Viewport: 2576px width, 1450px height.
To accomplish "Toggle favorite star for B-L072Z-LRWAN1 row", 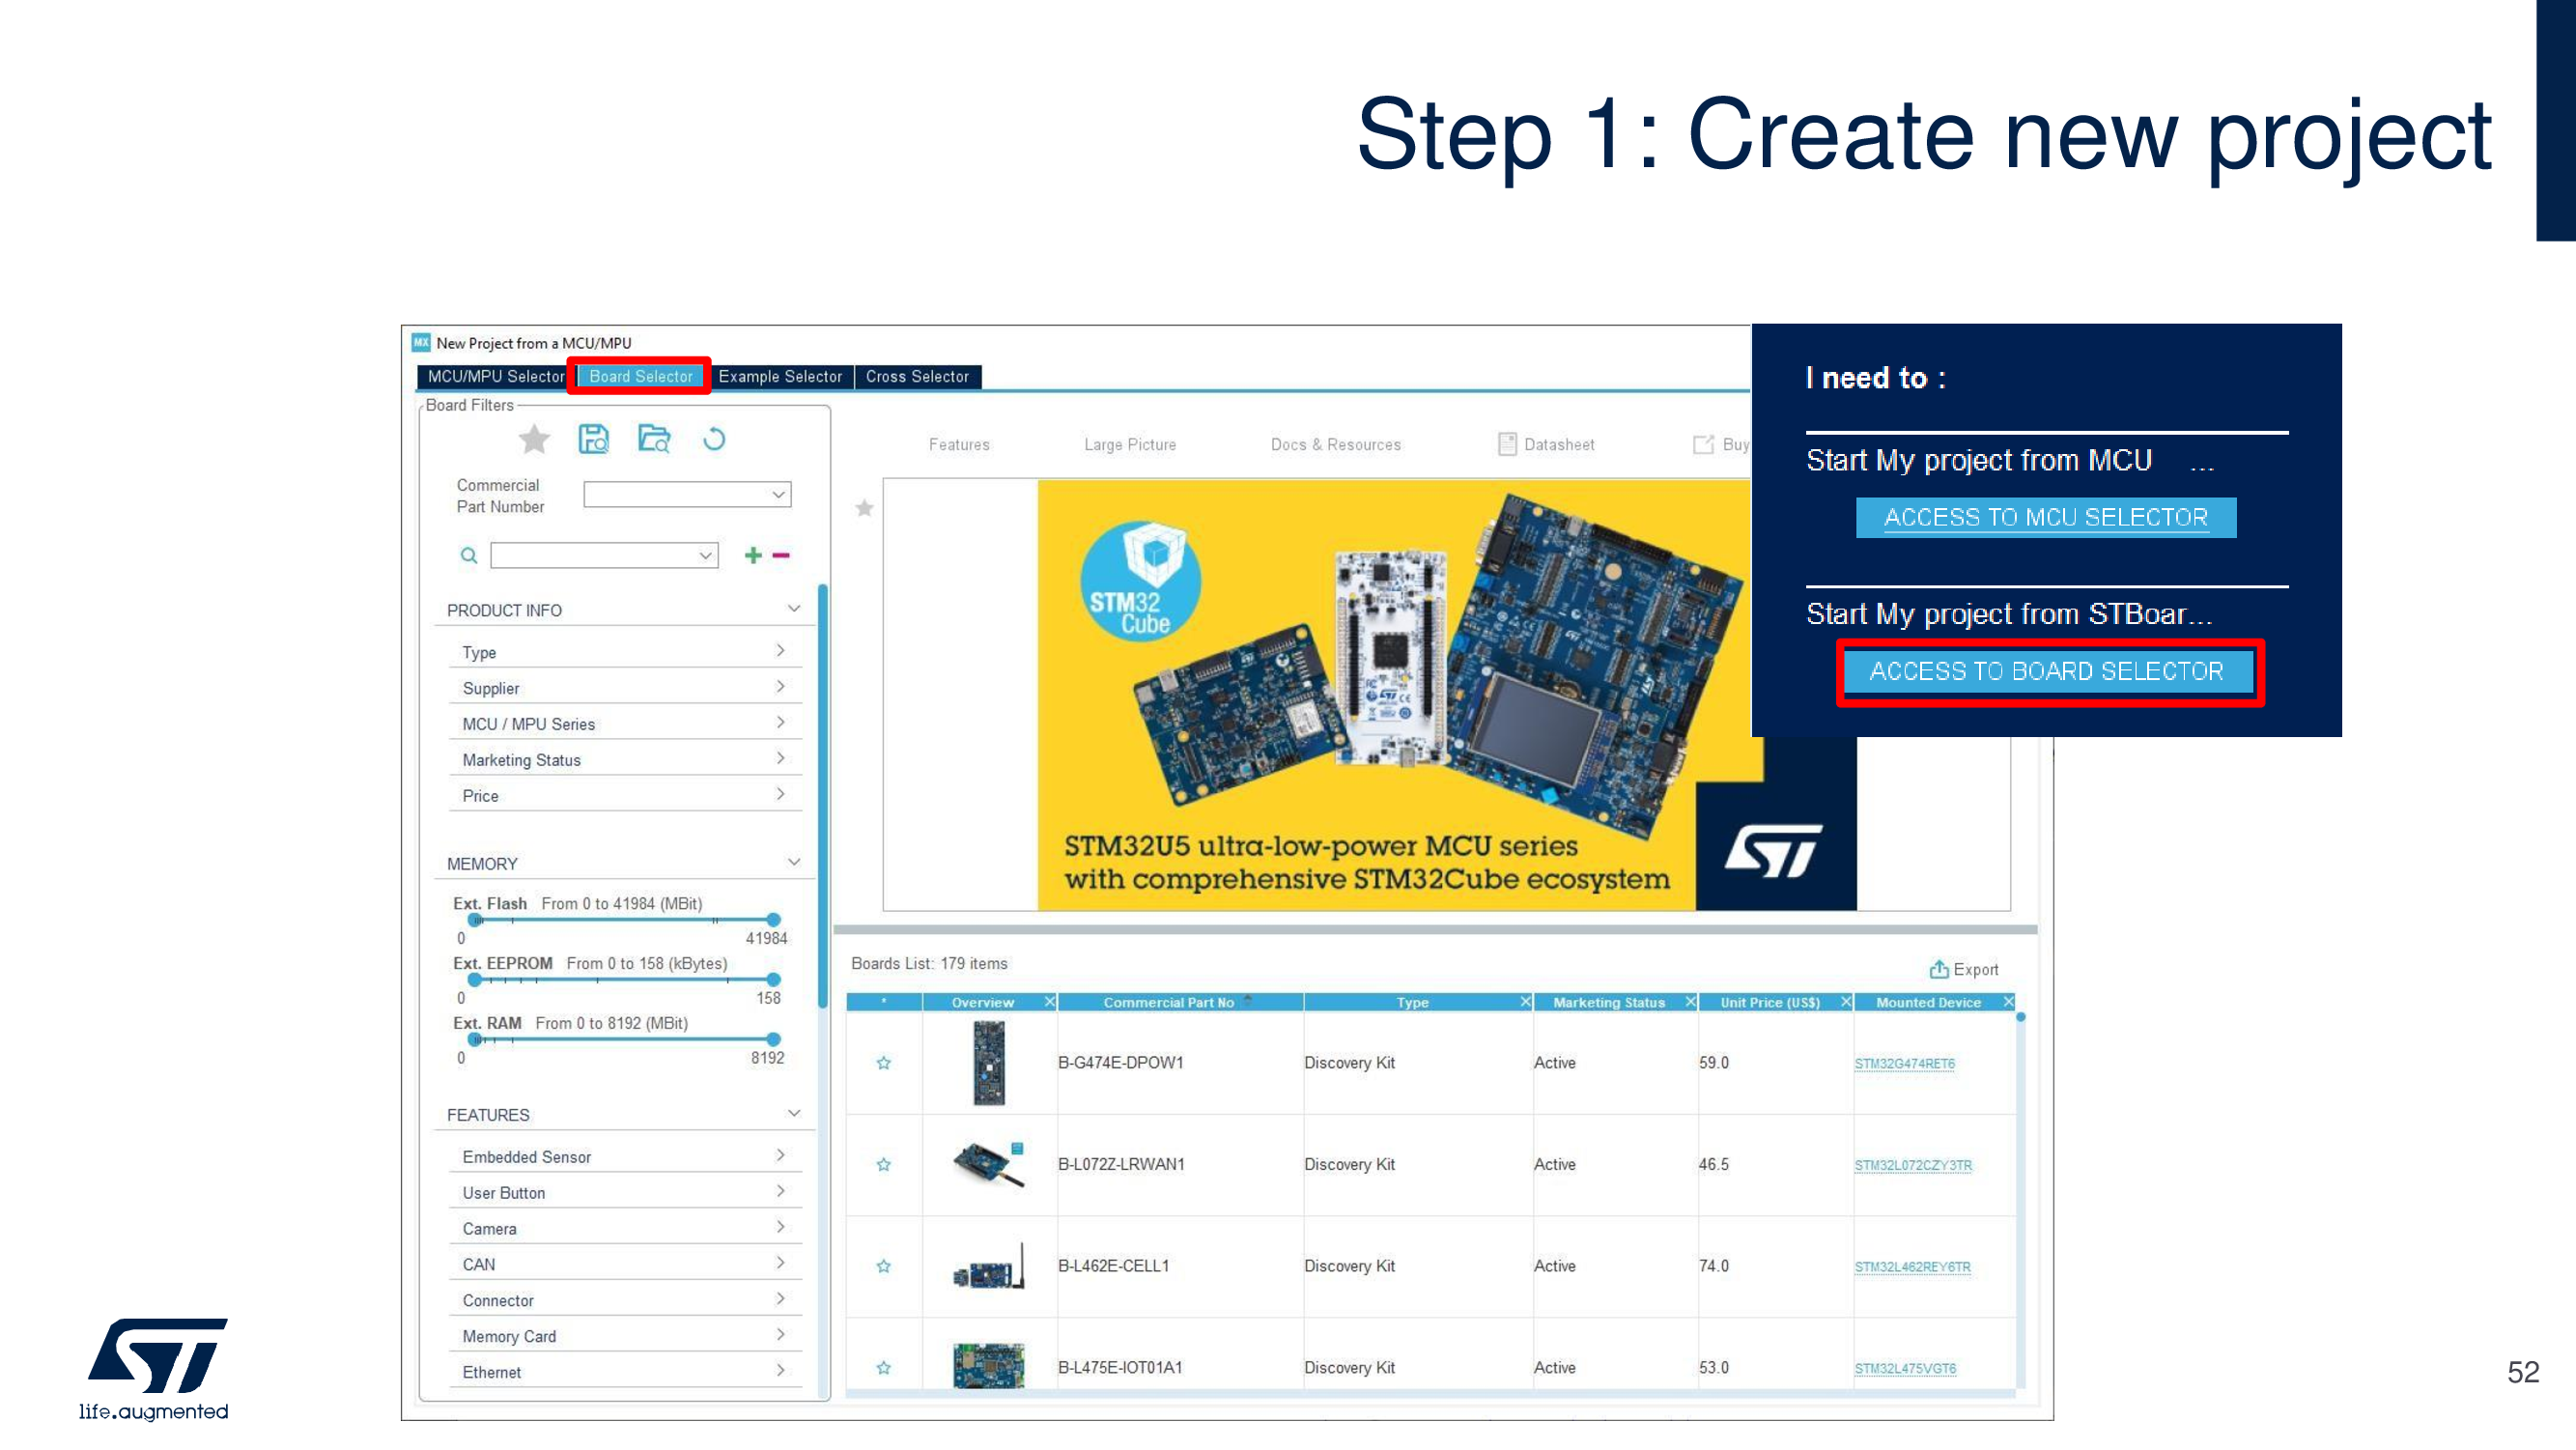I will point(883,1165).
